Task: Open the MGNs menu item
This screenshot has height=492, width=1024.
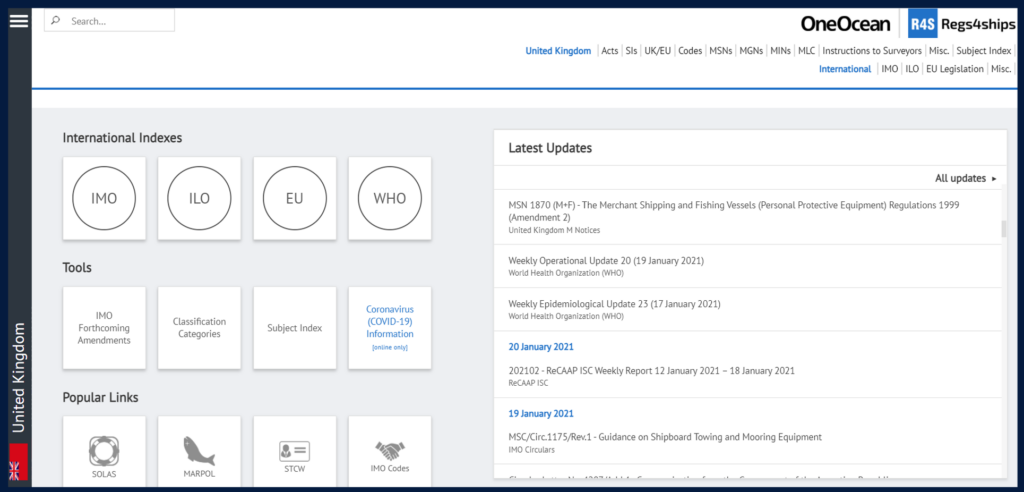Action: click(x=751, y=50)
